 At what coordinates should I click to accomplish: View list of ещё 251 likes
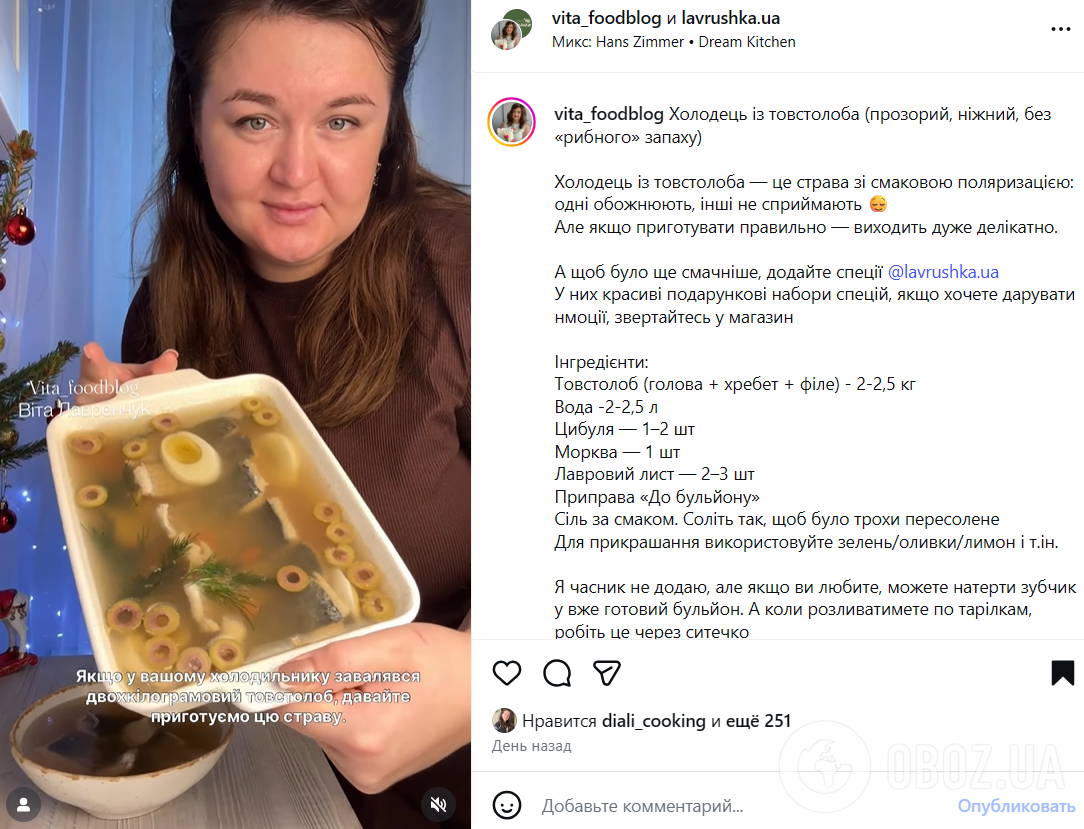(758, 721)
